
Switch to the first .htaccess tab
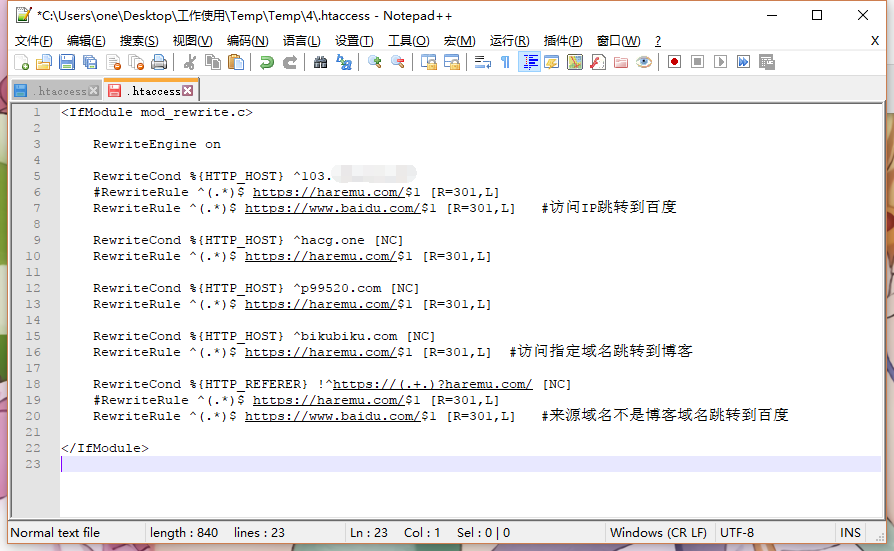56,91
